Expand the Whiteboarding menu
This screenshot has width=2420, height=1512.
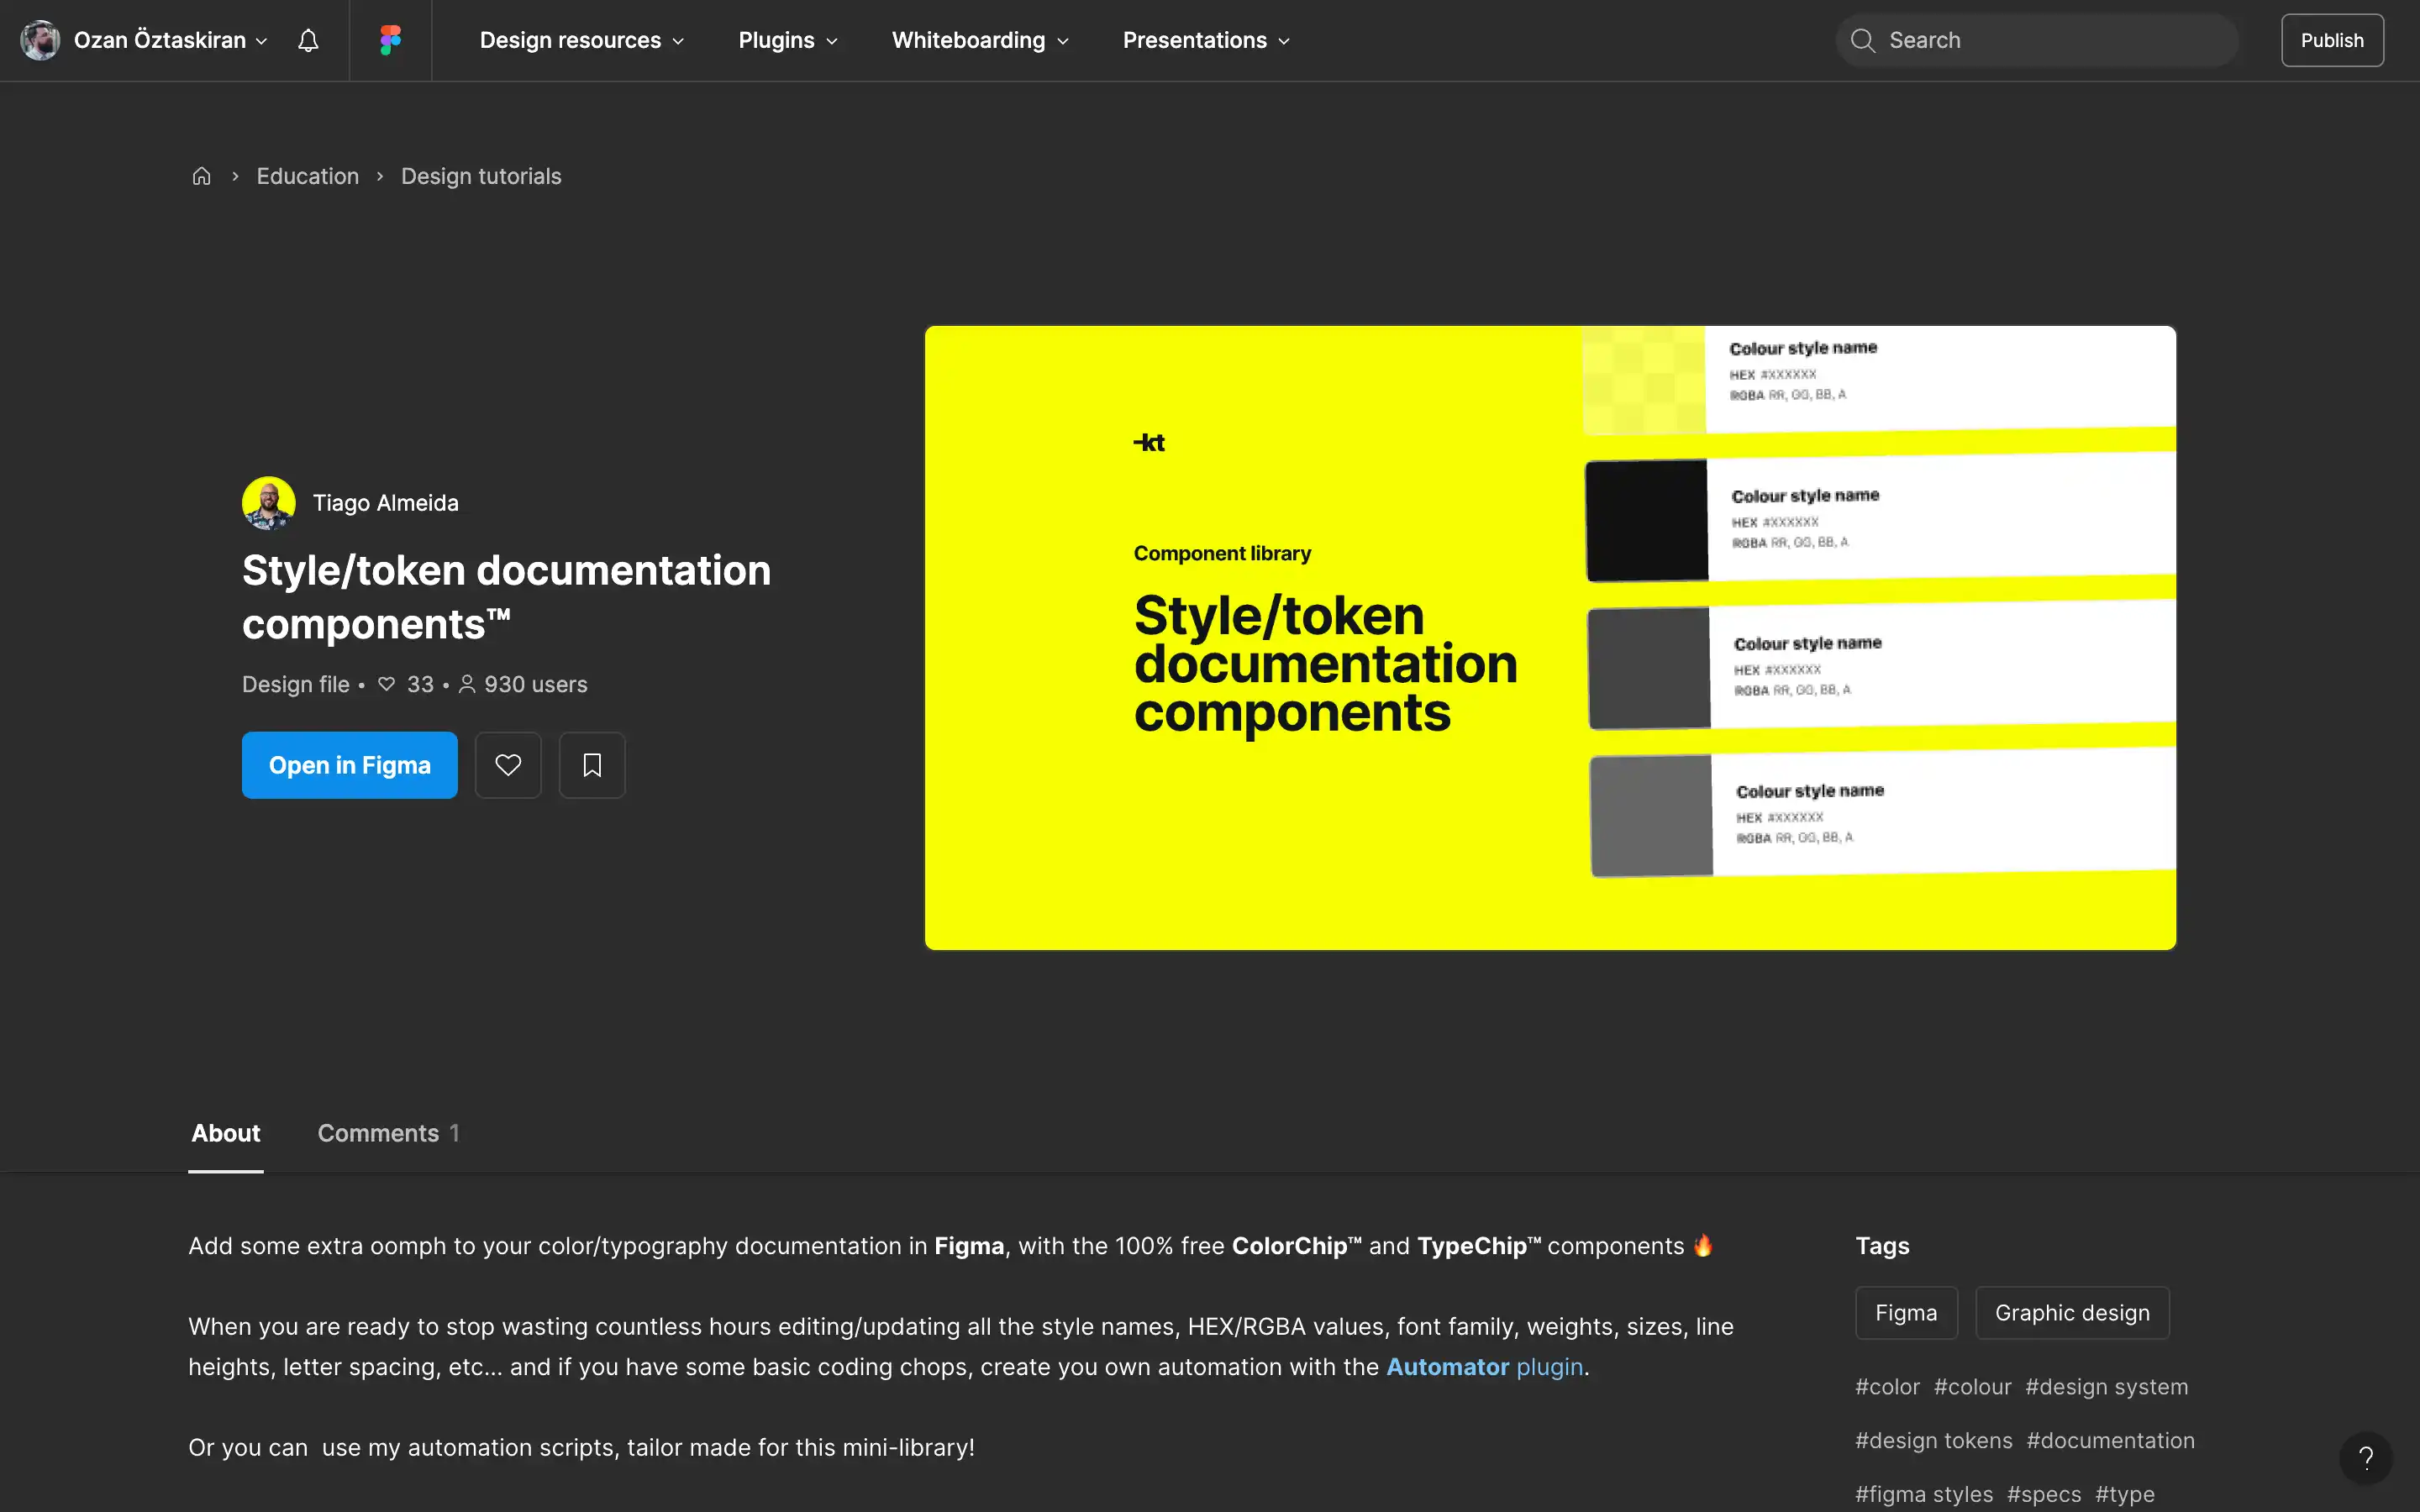pos(980,40)
